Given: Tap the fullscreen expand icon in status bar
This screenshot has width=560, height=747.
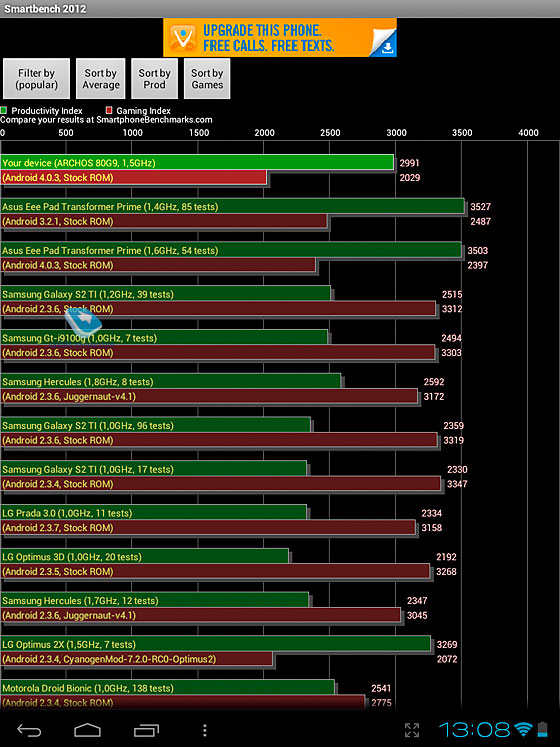Looking at the screenshot, I should 412,730.
